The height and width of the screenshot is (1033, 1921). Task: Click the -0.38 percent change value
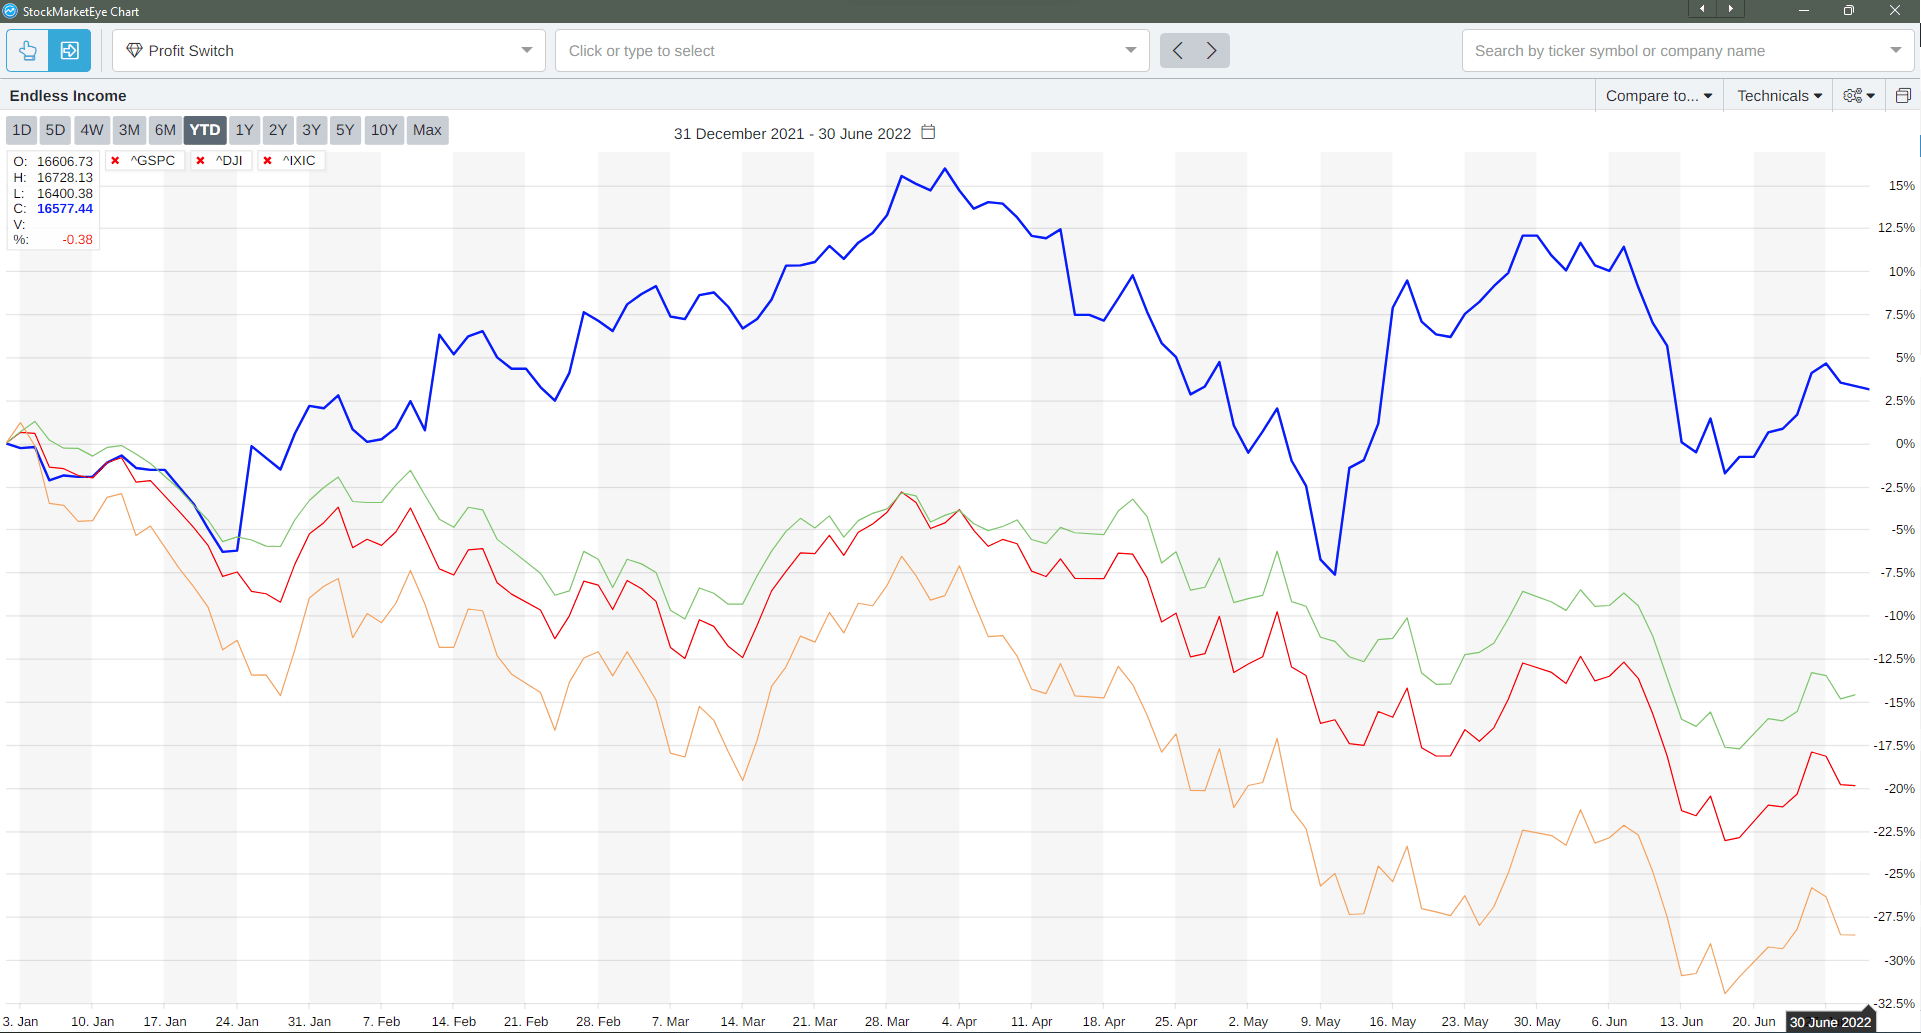click(77, 240)
